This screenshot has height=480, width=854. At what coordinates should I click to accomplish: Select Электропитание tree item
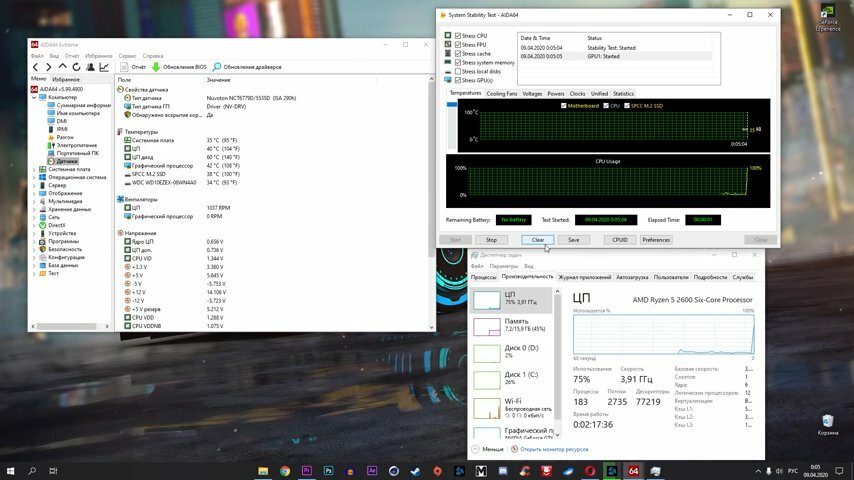pos(72,145)
